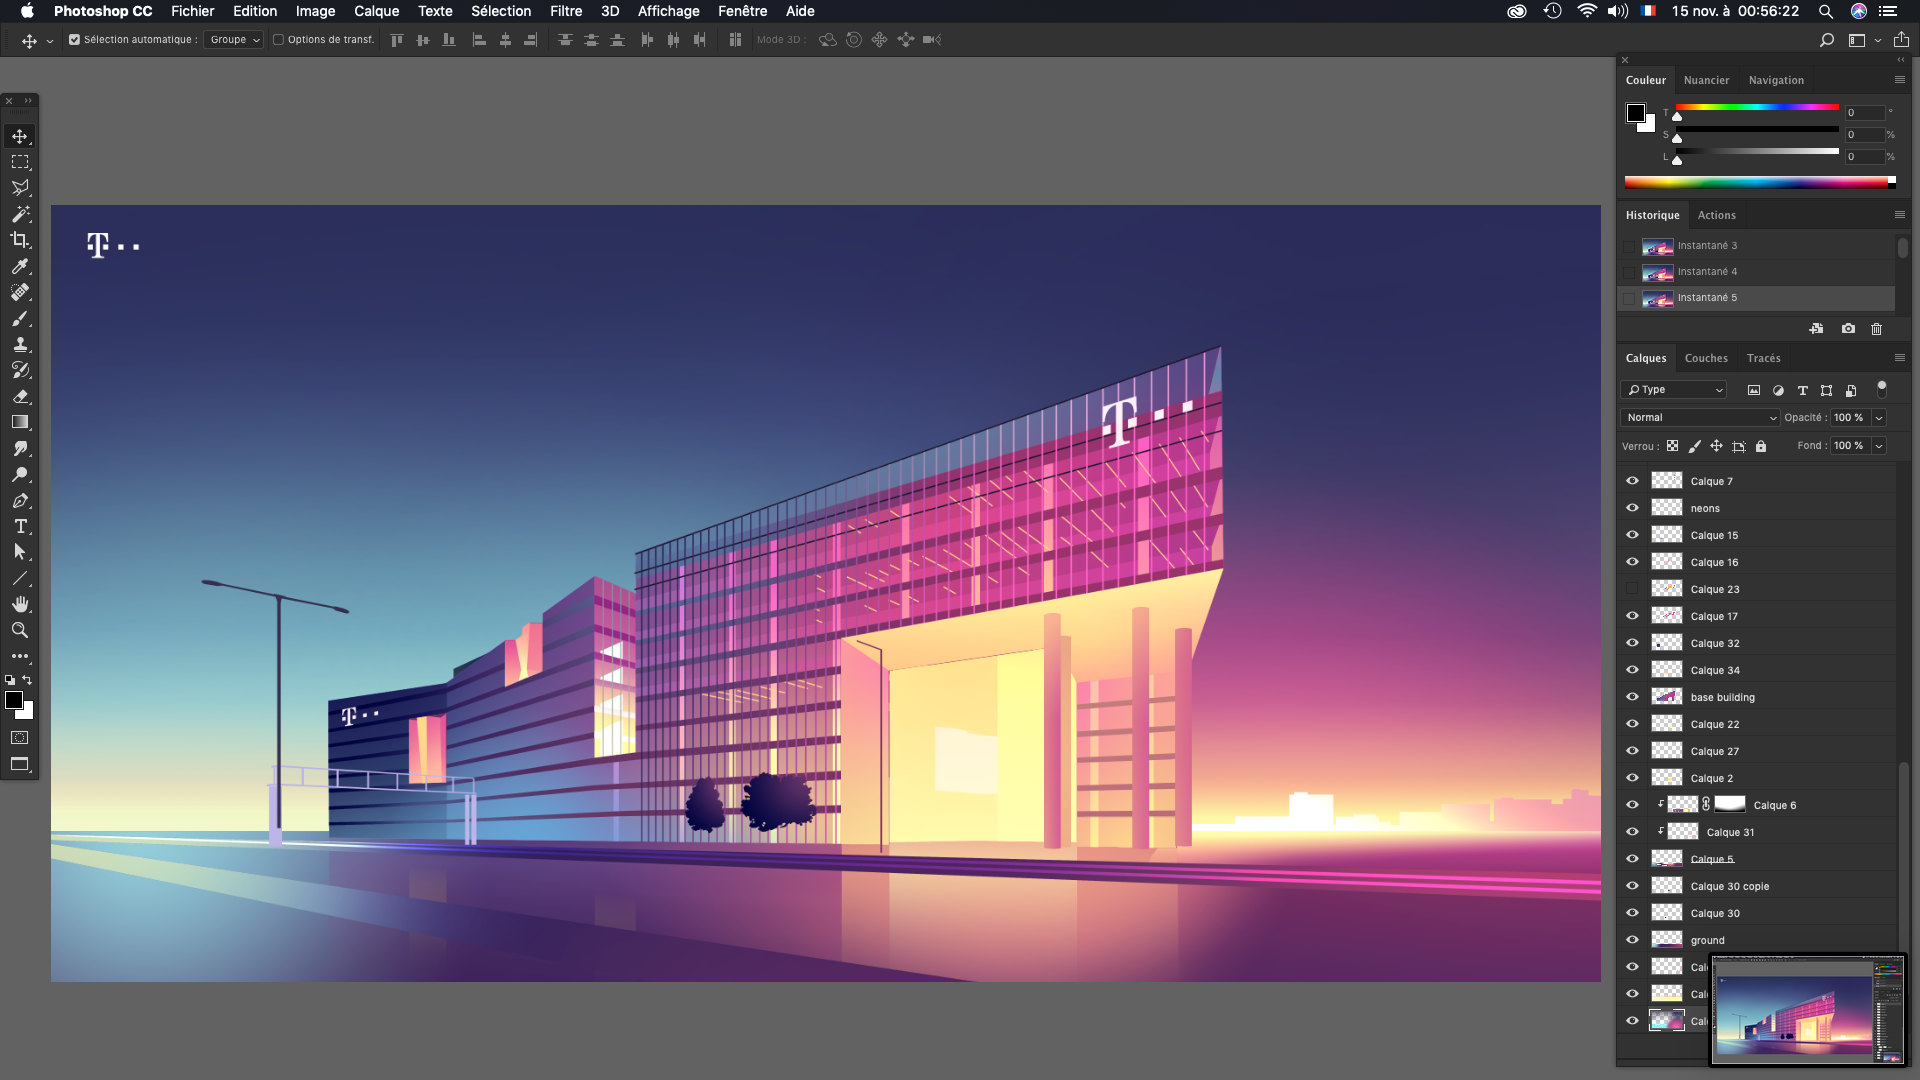Switch to the Tracés tab

tap(1763, 358)
